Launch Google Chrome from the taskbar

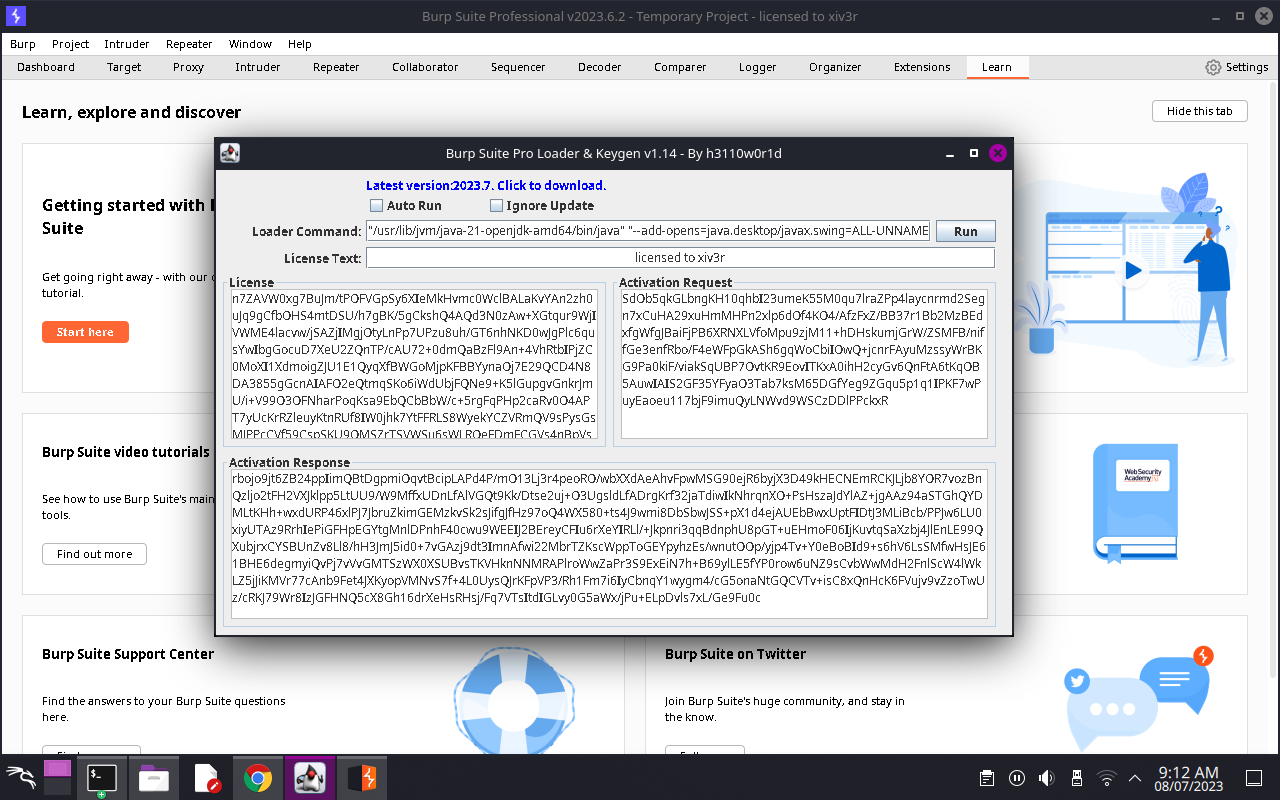point(258,777)
